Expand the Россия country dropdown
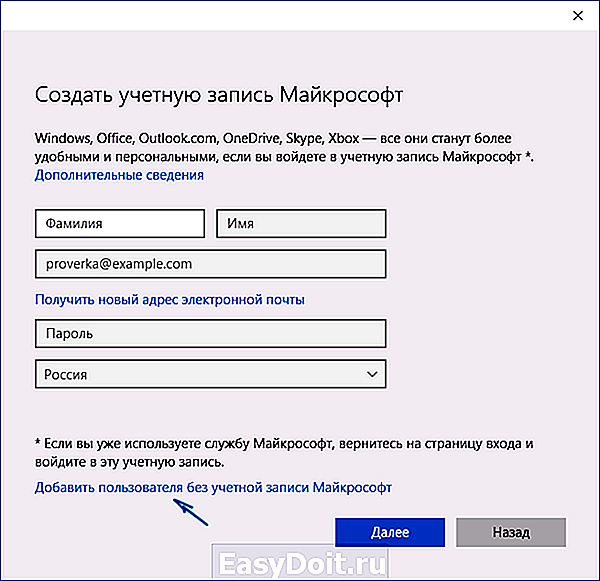The height and width of the screenshot is (581, 600). coord(210,374)
